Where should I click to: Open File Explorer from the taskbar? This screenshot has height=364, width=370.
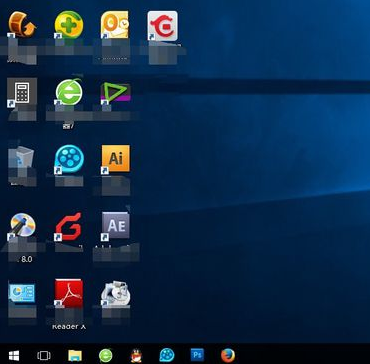click(x=75, y=355)
